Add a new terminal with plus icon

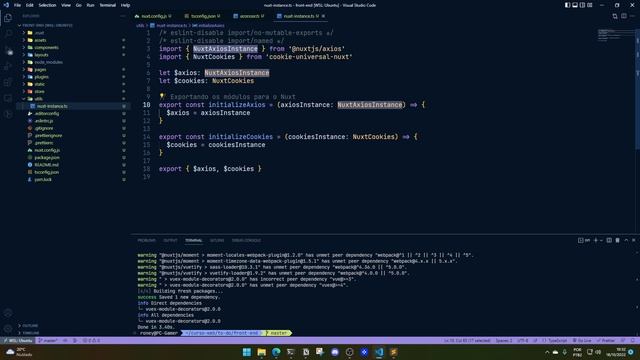[x=596, y=240]
